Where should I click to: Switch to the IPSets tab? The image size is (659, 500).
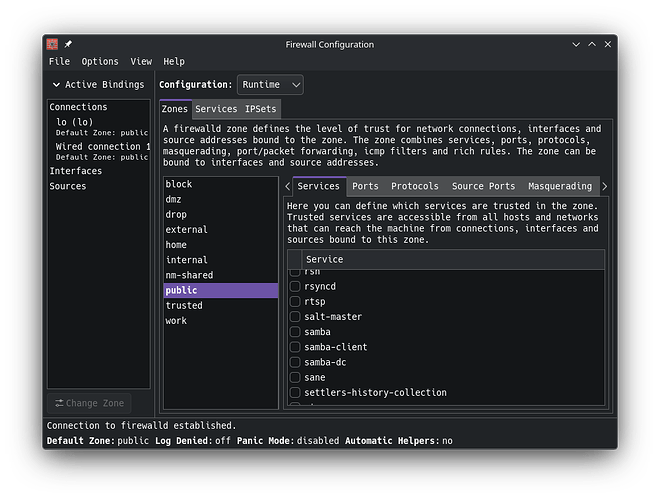261,109
